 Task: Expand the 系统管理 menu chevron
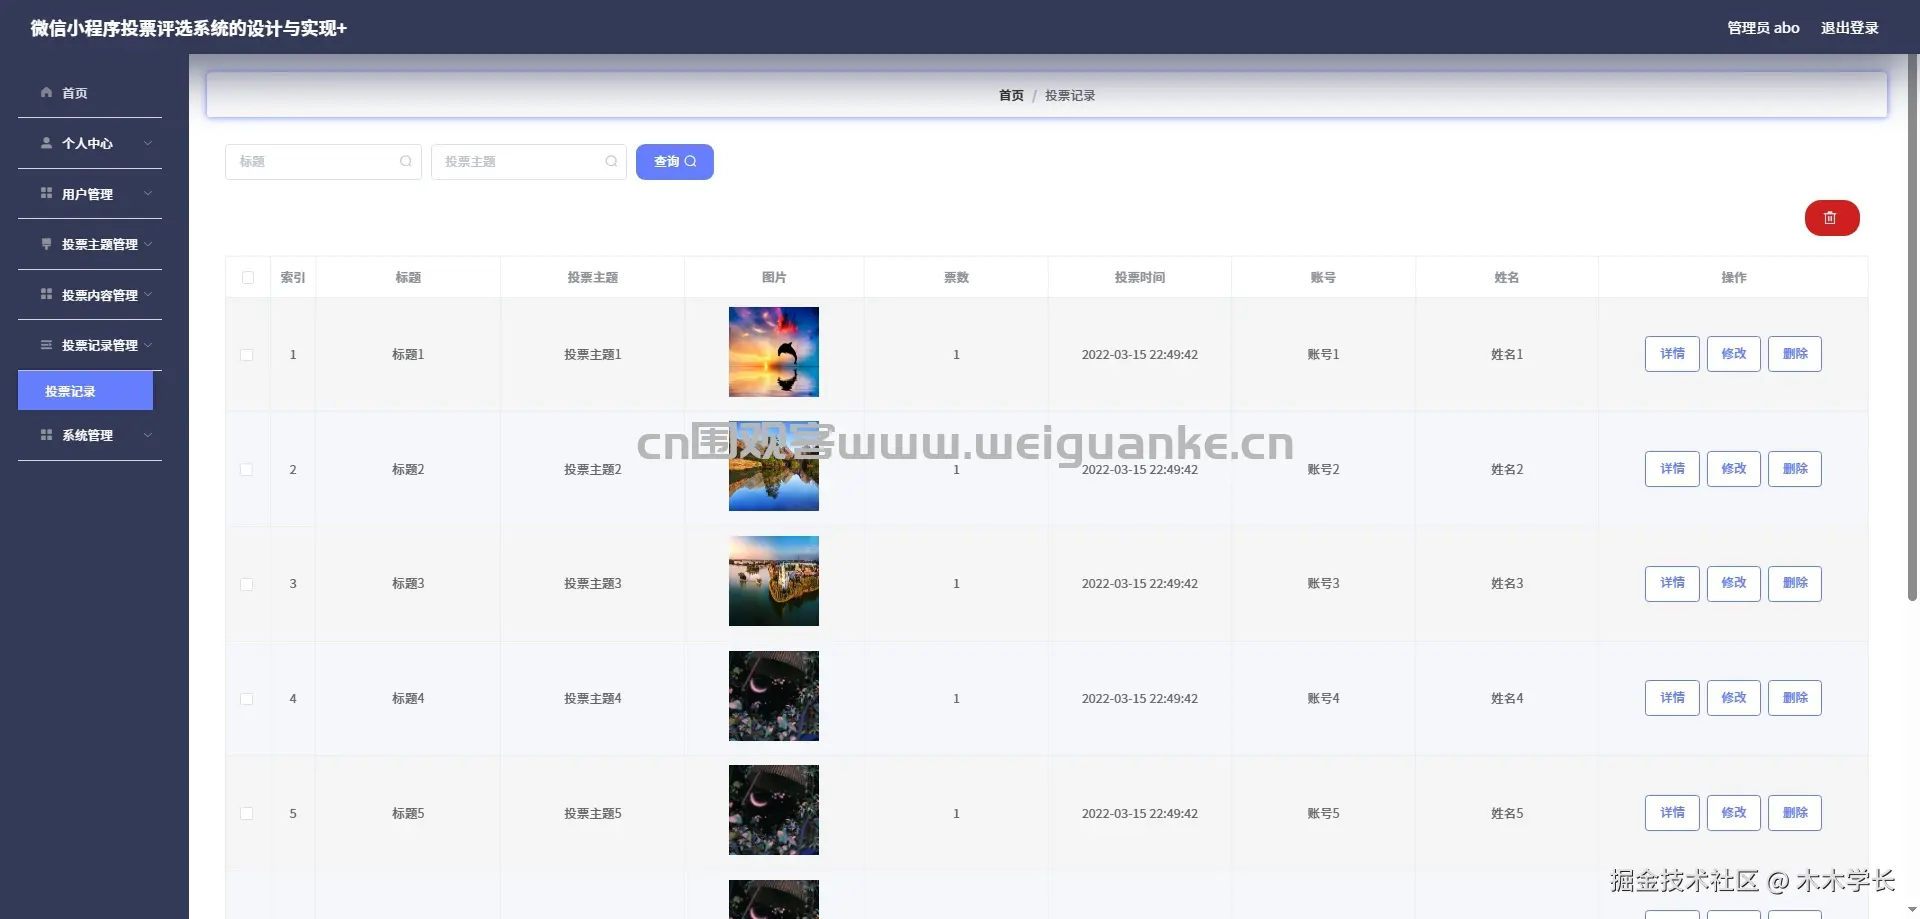coord(148,435)
